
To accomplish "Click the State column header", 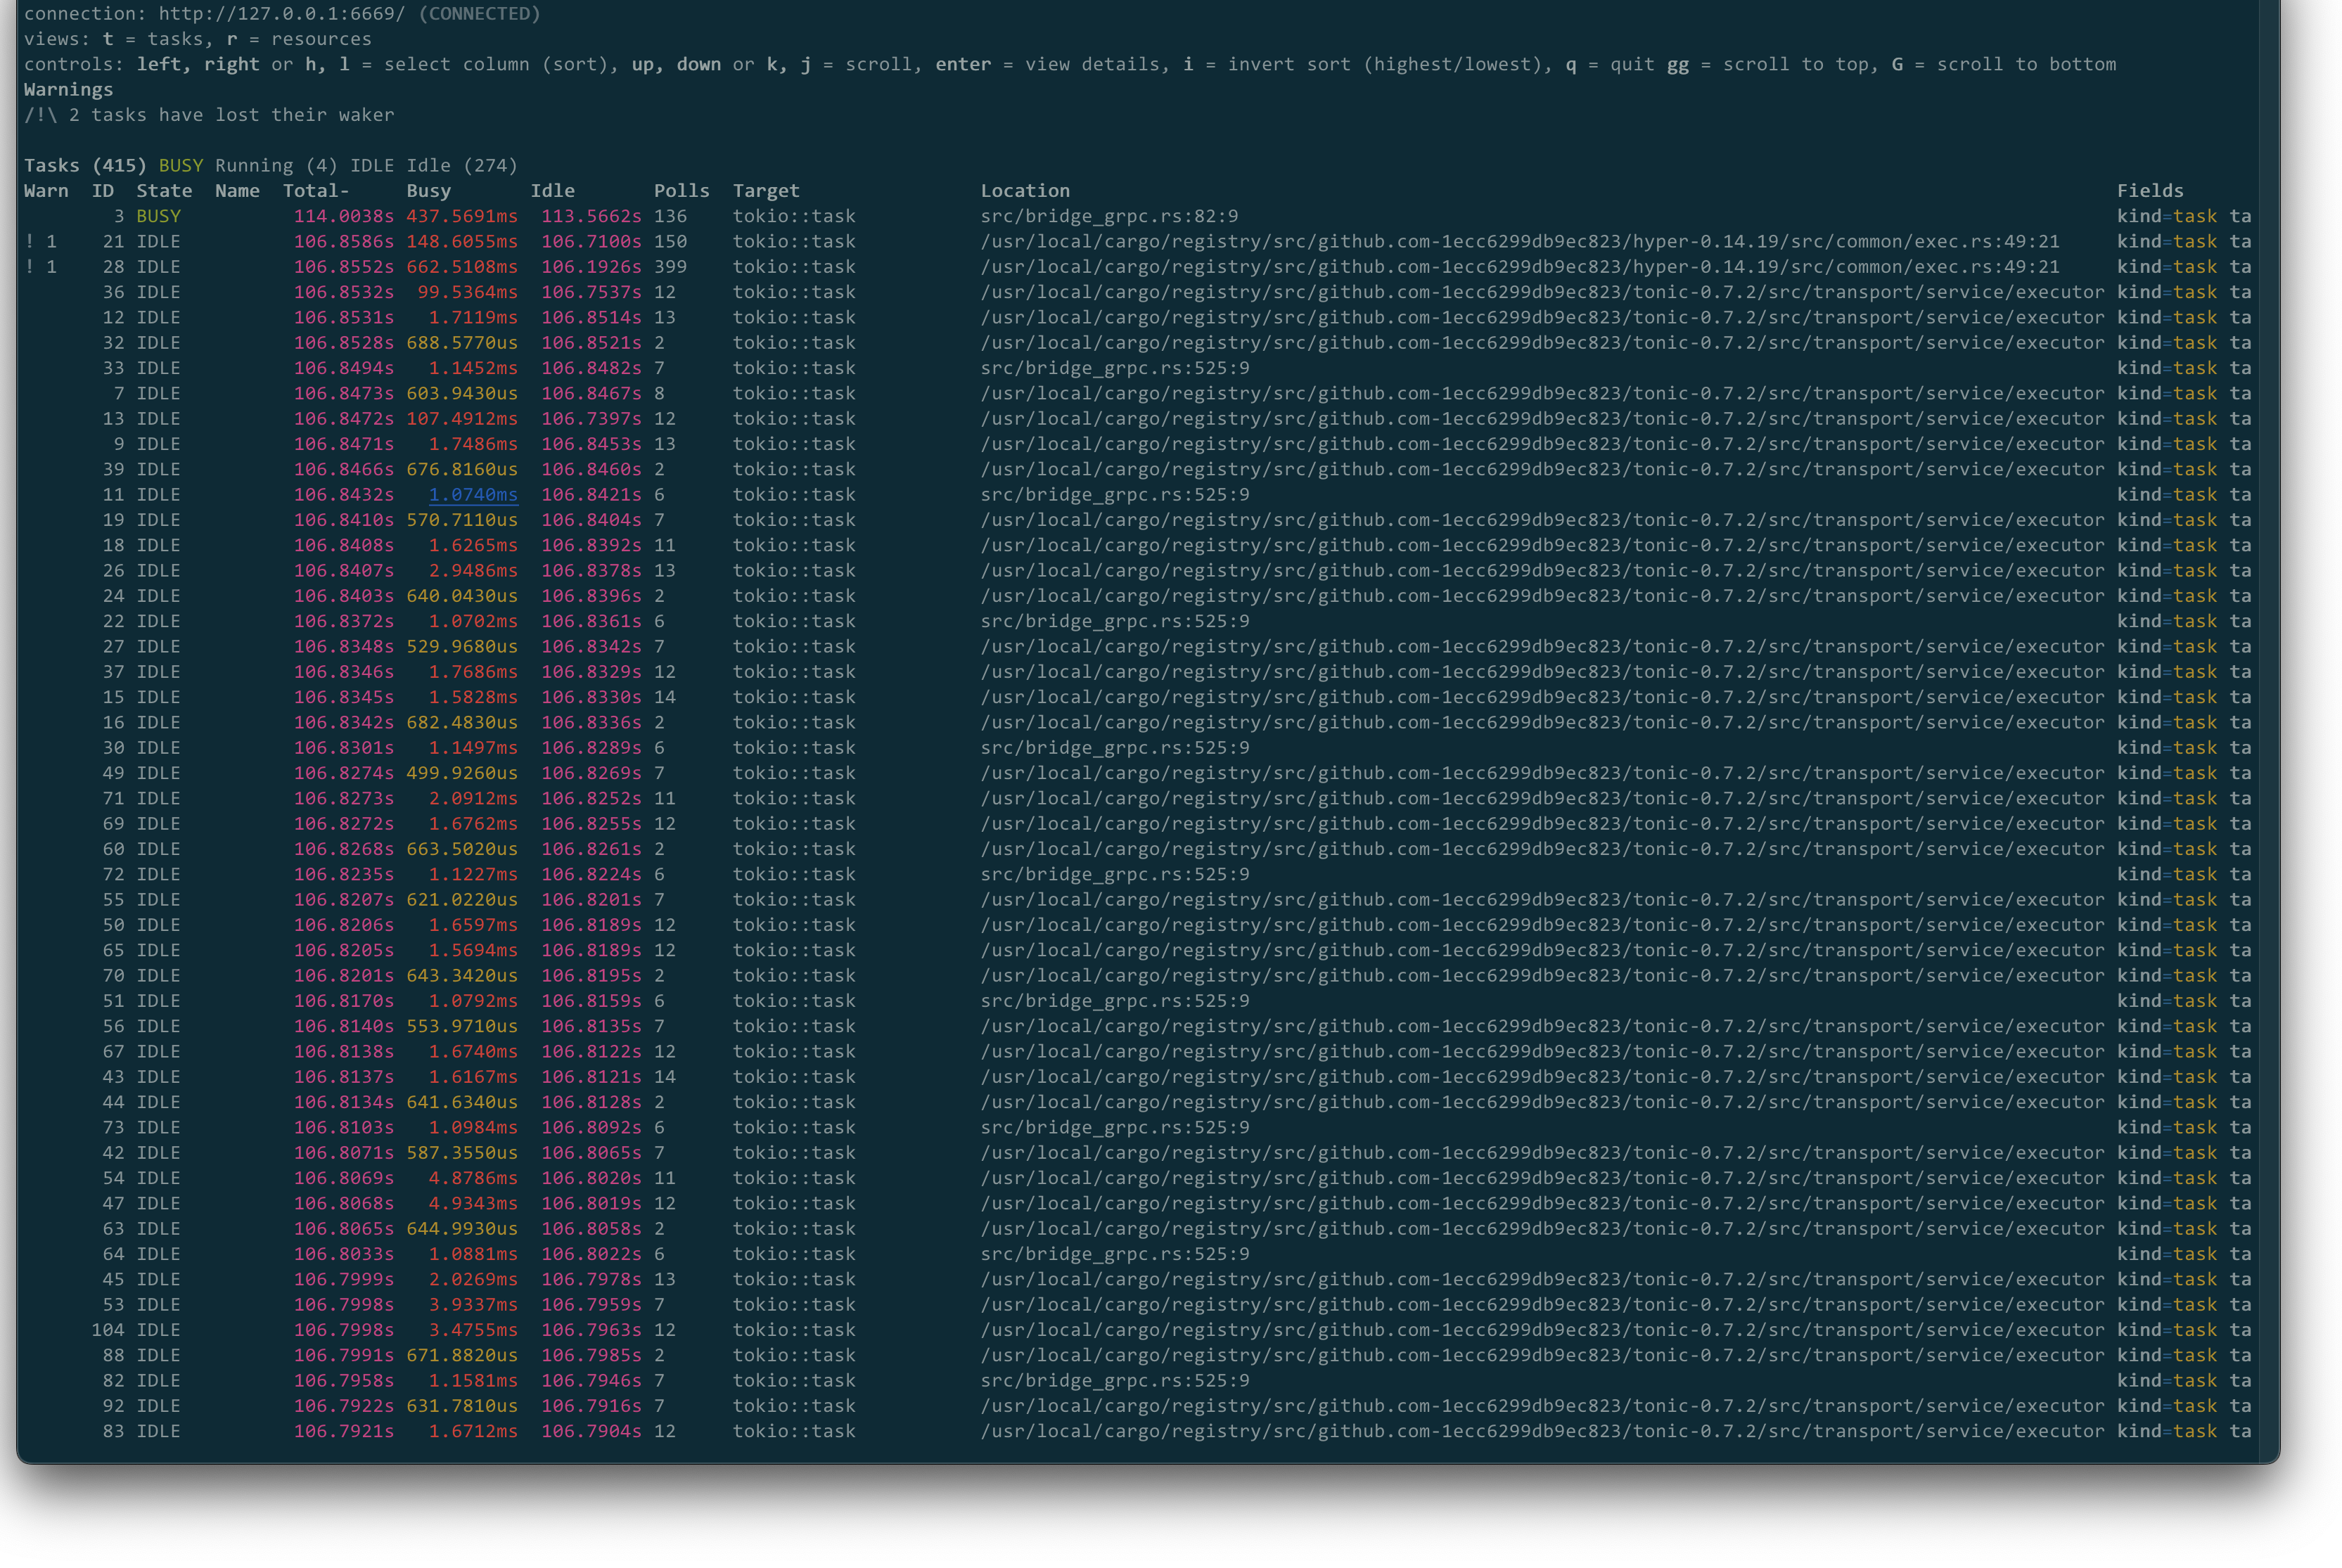I will point(164,190).
